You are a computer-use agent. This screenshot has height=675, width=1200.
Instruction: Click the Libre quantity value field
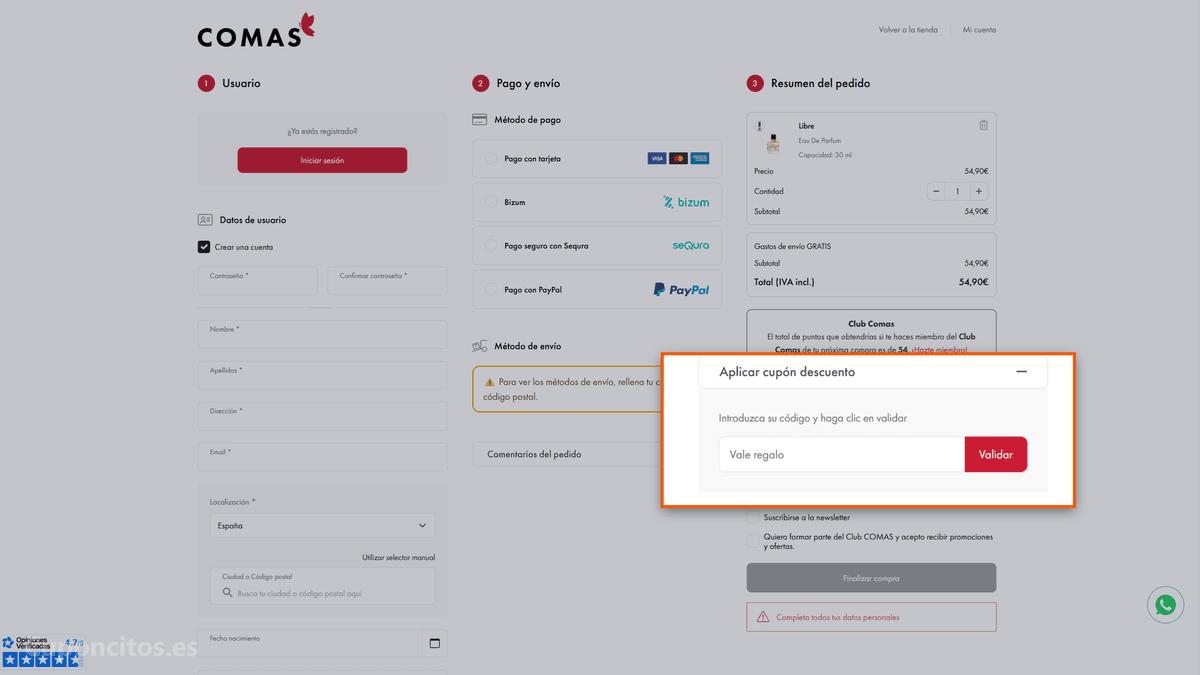[957, 191]
